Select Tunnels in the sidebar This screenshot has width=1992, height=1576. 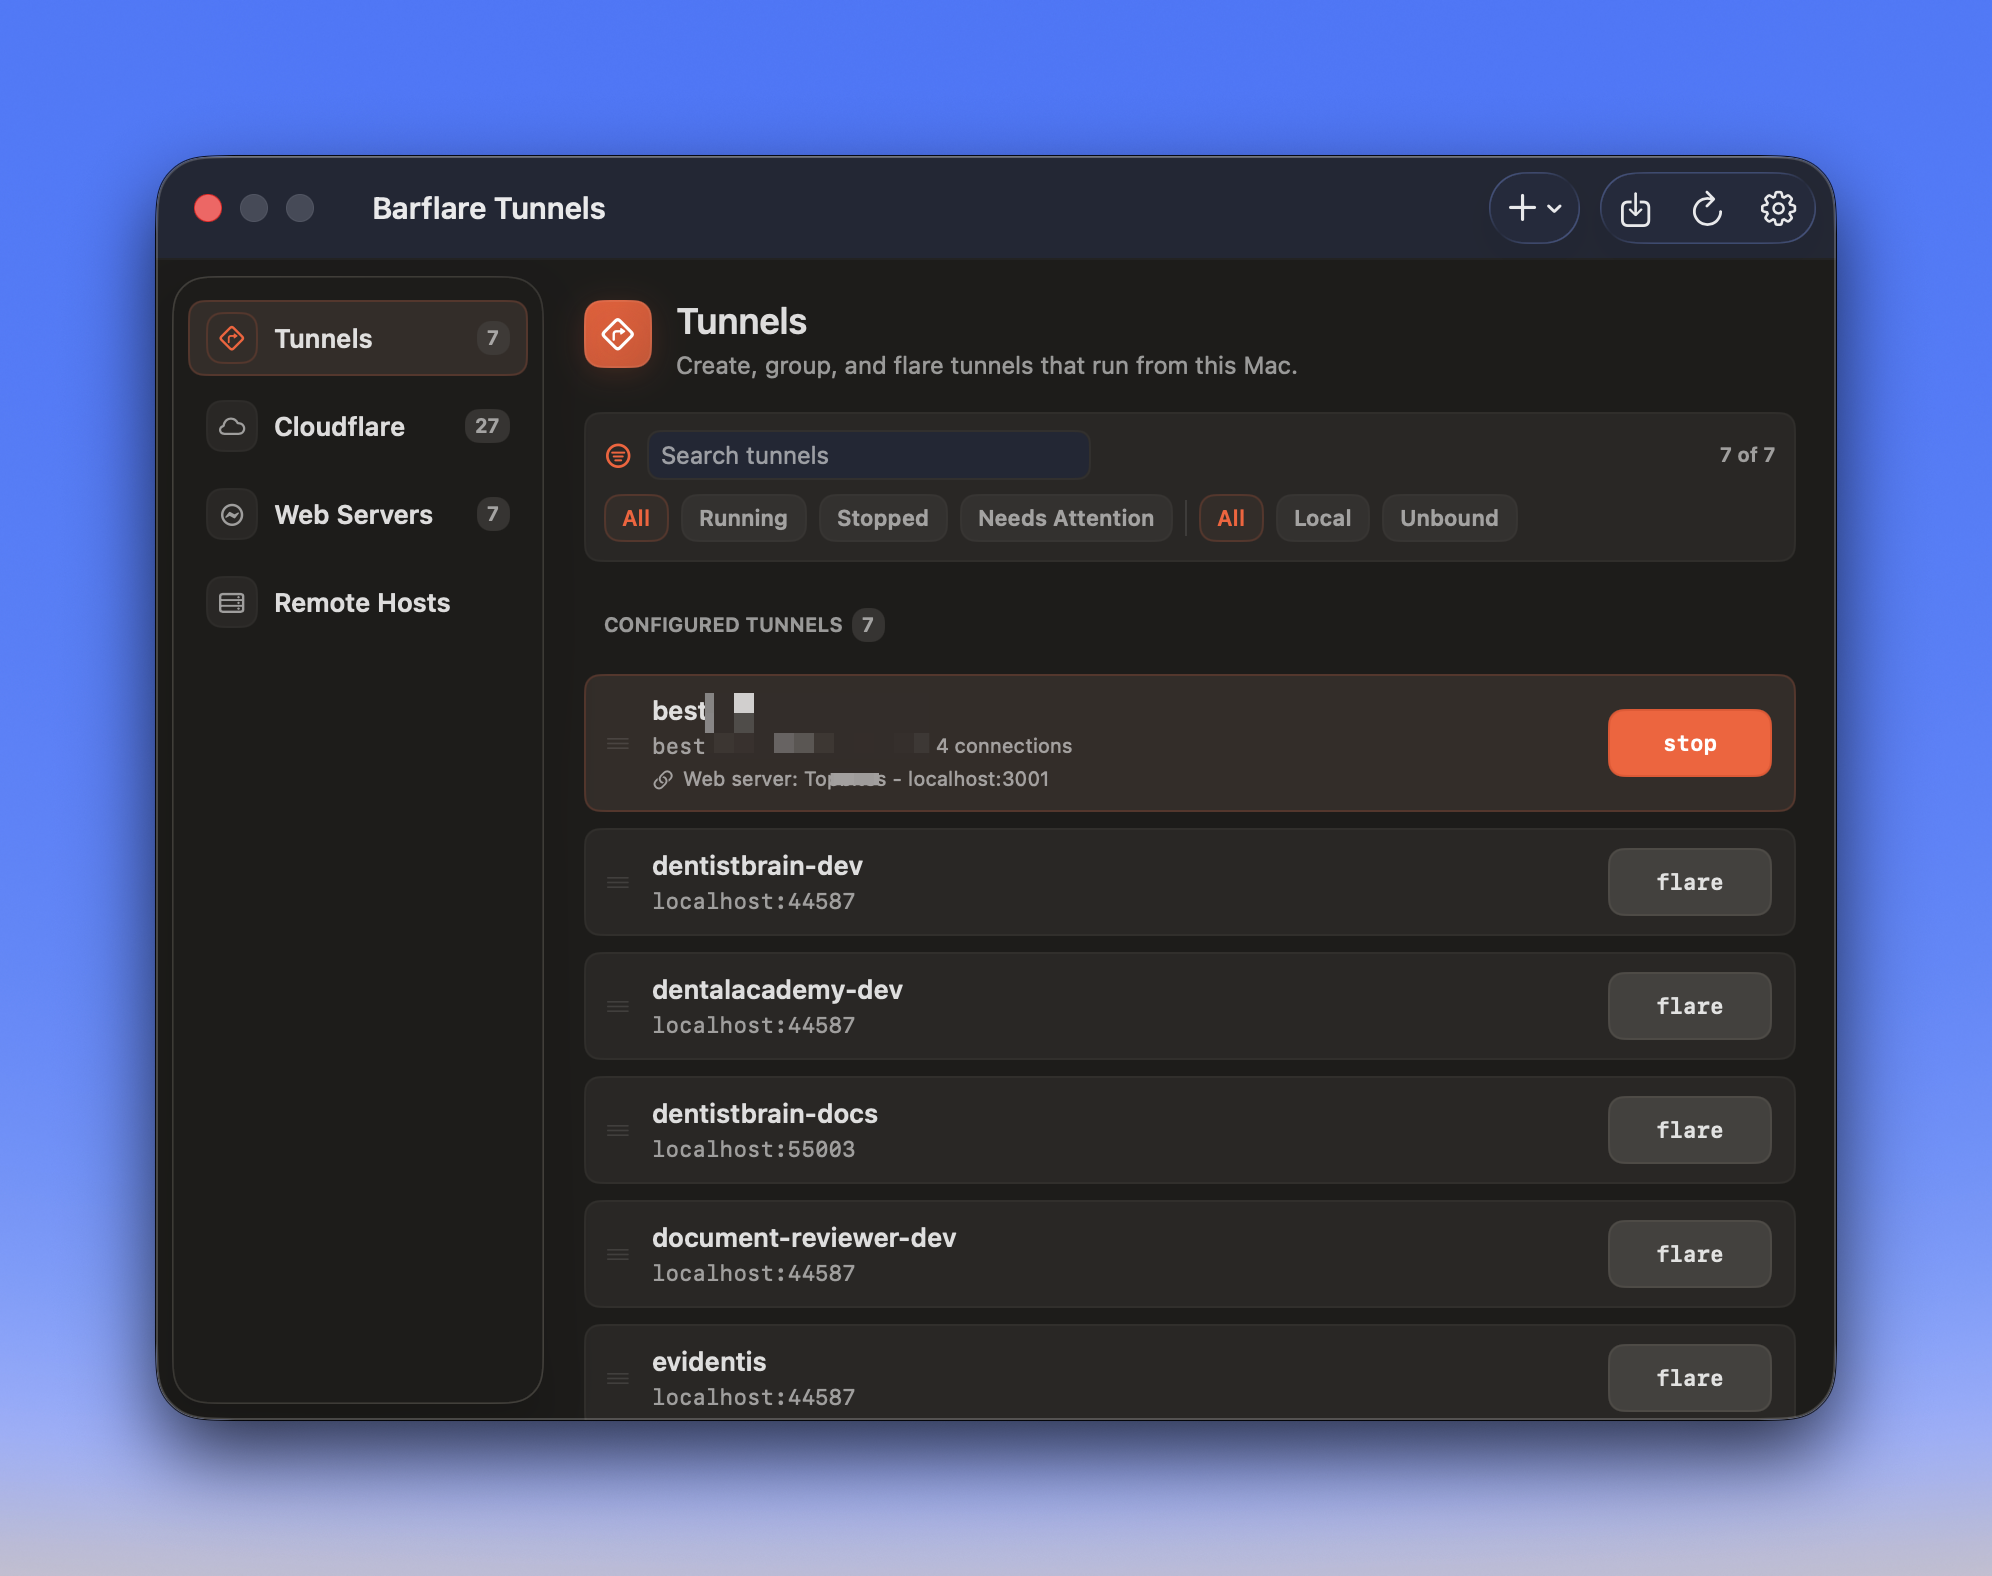click(x=358, y=338)
